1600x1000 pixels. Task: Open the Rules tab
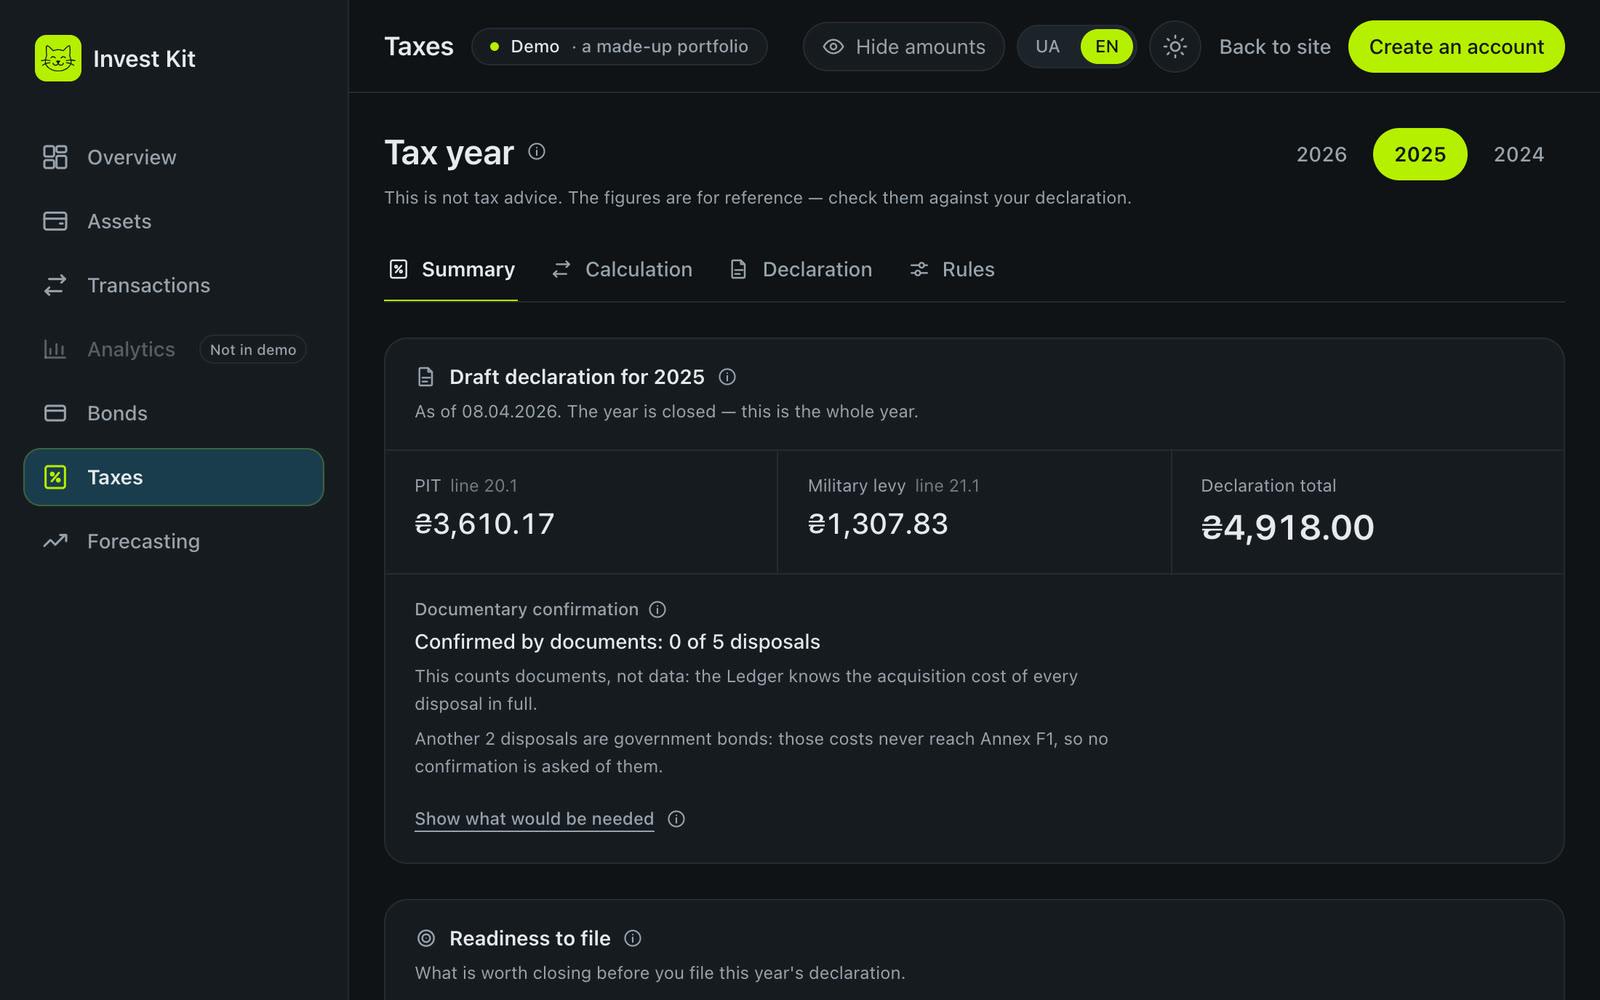coord(952,269)
